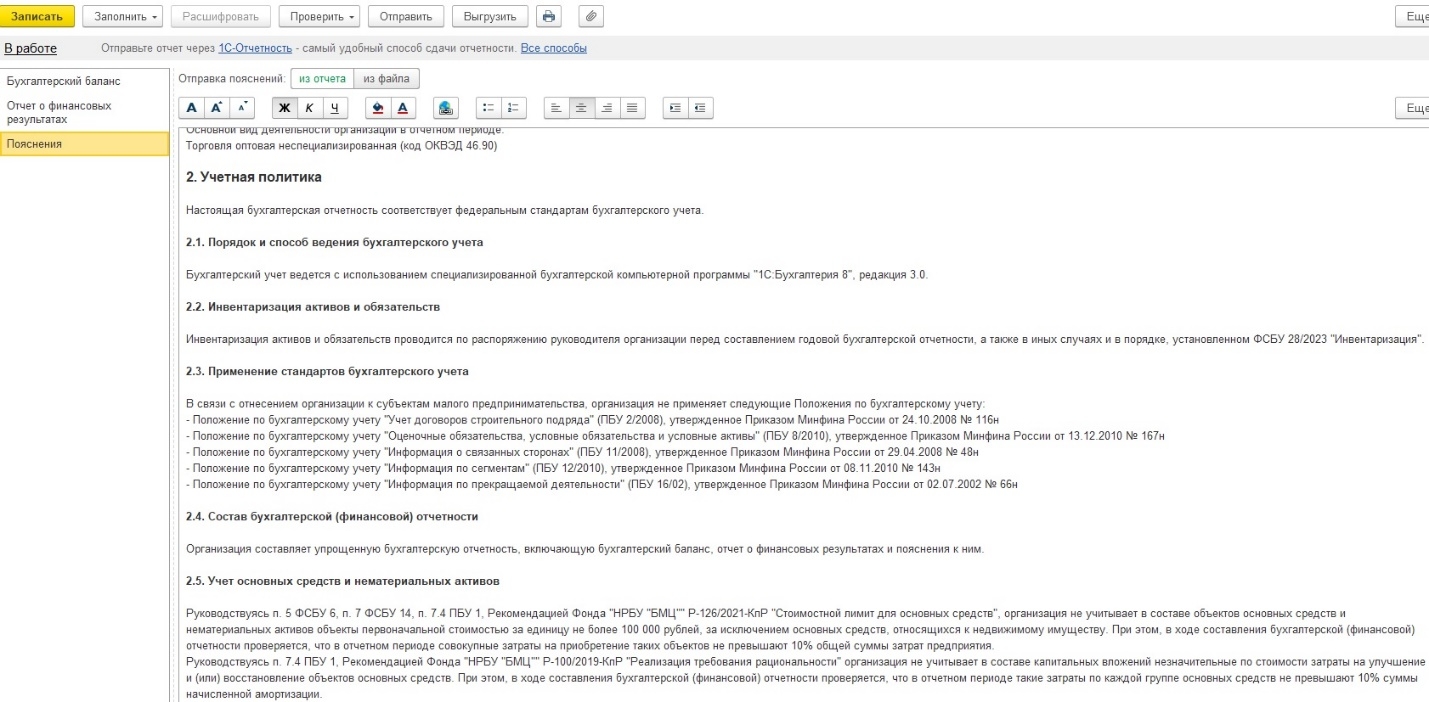Open the В работе status selector
This screenshot has height=702, width=1429.
31,48
